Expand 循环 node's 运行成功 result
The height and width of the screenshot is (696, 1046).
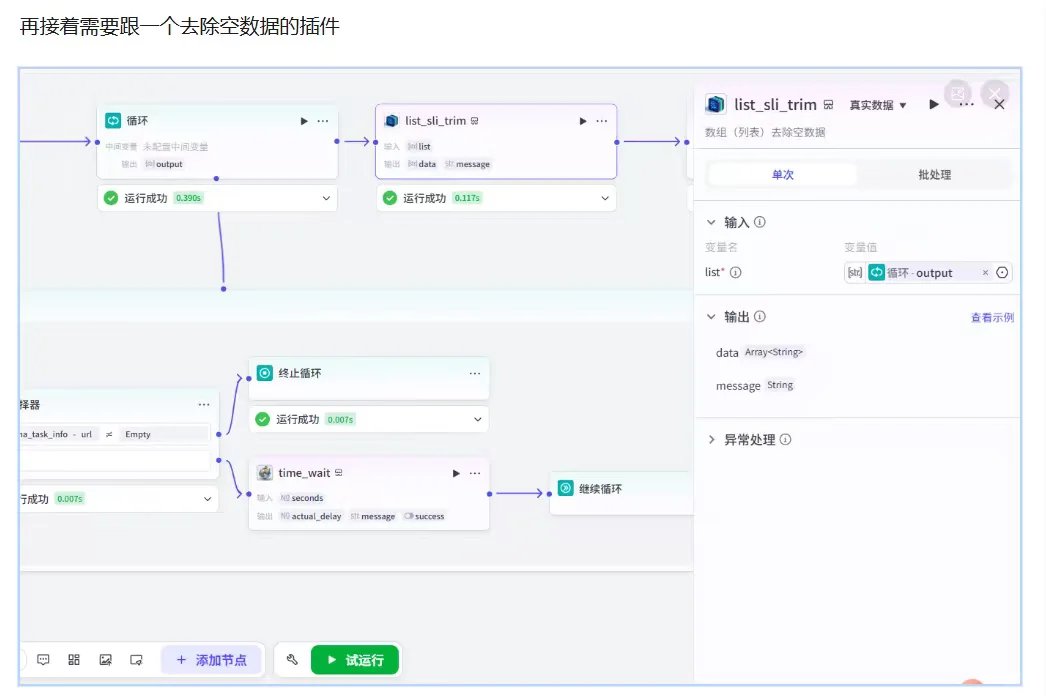326,198
